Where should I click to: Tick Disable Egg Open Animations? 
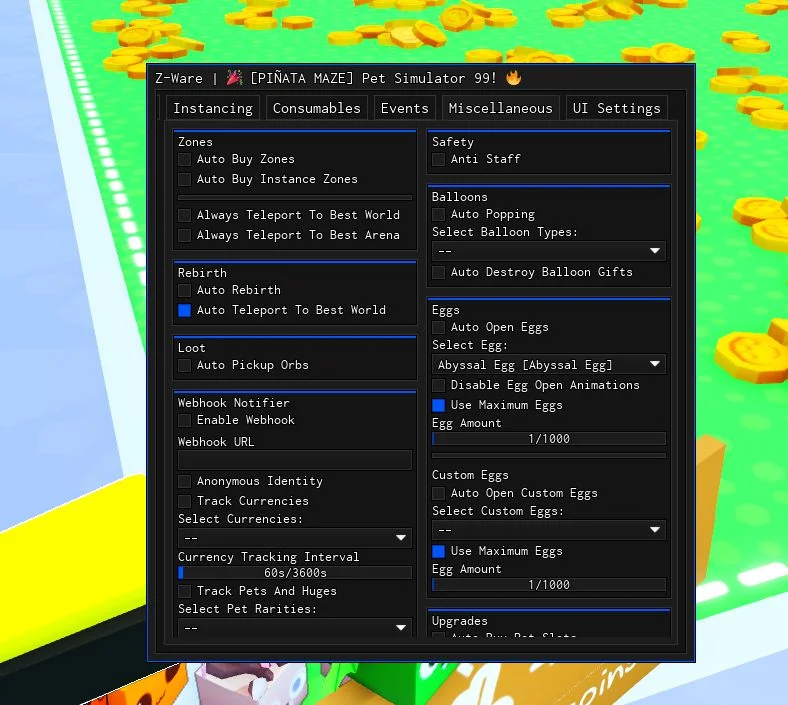(438, 385)
